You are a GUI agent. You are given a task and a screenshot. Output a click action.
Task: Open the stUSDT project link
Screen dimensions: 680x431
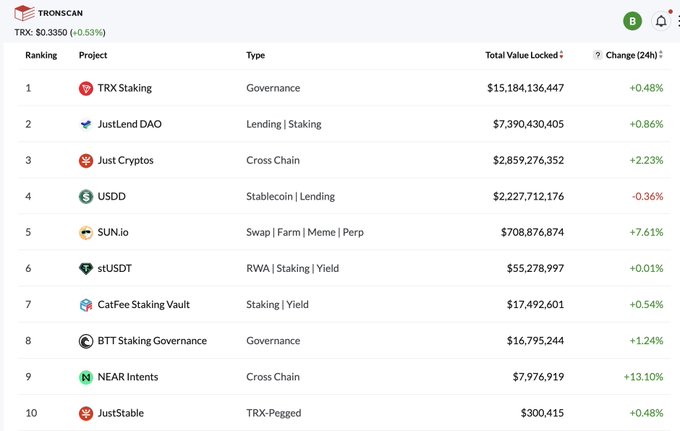point(114,268)
